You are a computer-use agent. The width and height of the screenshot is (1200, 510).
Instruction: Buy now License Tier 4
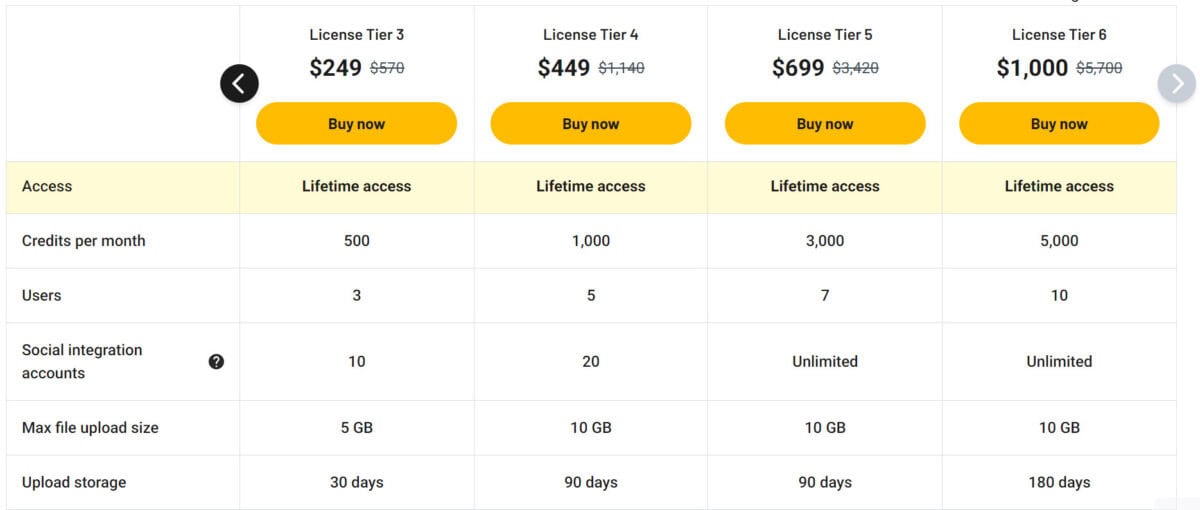point(590,124)
